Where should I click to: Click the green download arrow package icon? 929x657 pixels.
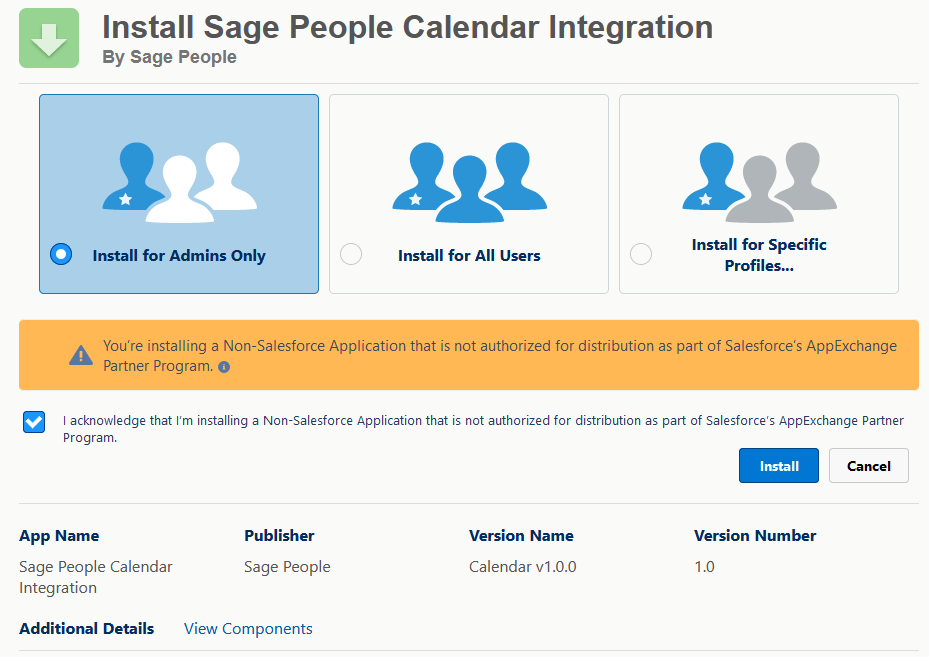(48, 38)
